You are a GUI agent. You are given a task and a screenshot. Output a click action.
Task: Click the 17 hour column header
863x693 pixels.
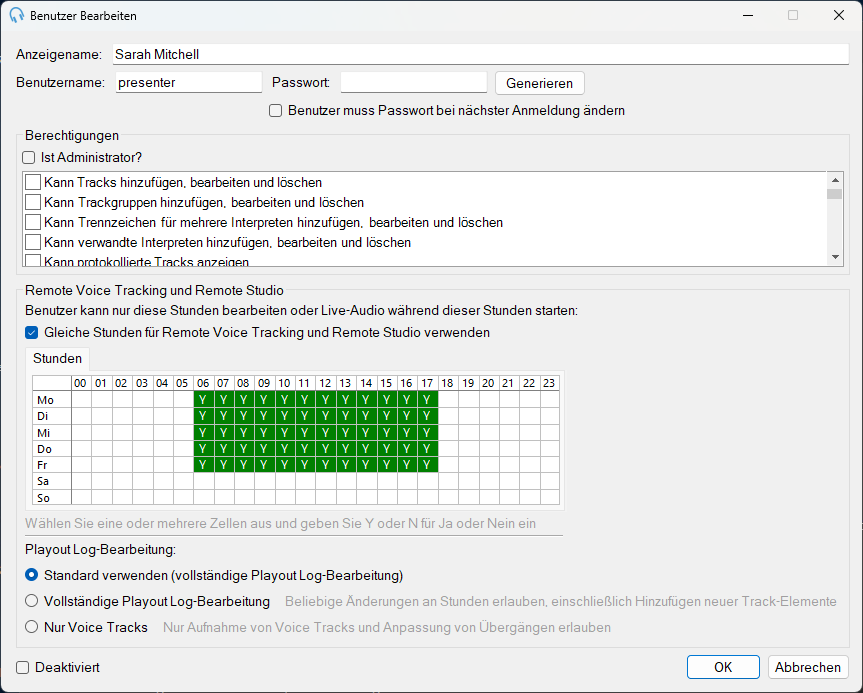(427, 383)
